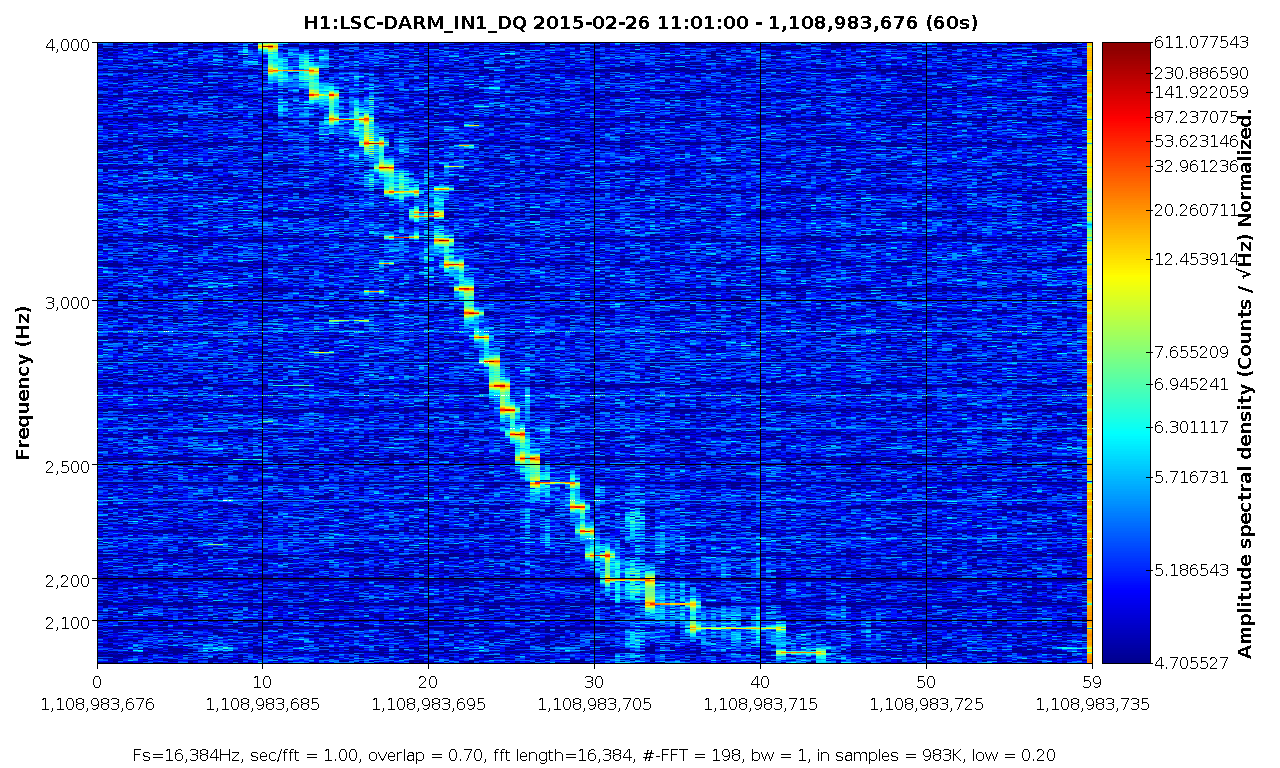Click GPS time label 1,108,983,695
1280x768 pixels.
428,704
